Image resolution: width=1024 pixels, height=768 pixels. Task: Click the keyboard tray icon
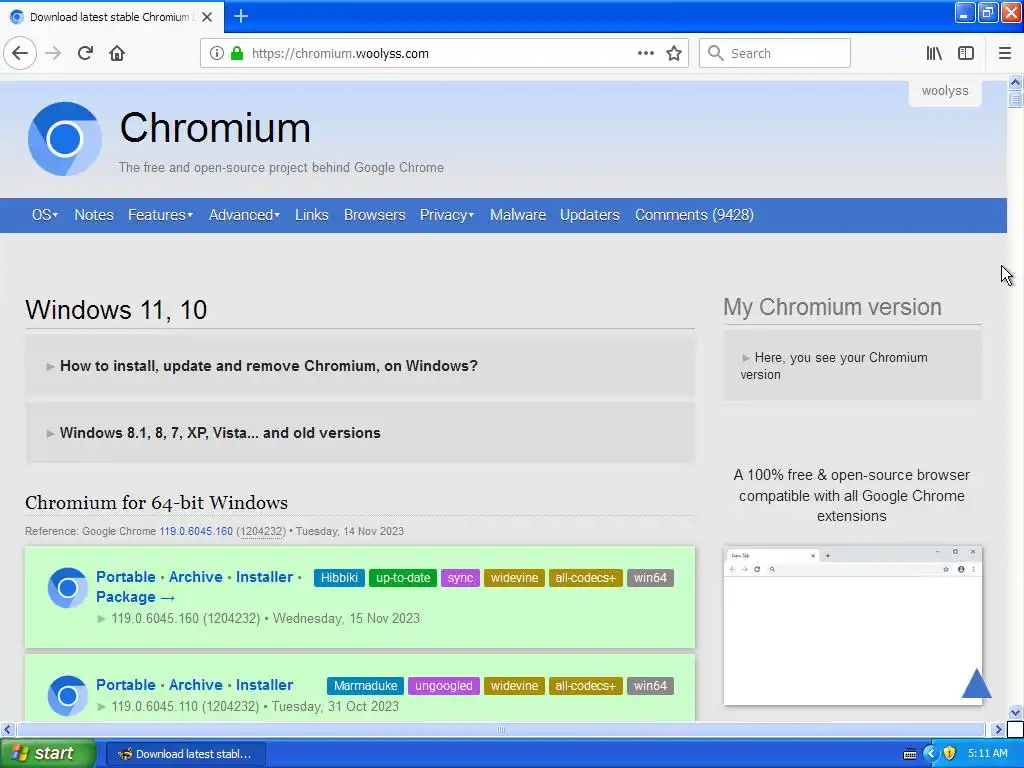pos(910,754)
